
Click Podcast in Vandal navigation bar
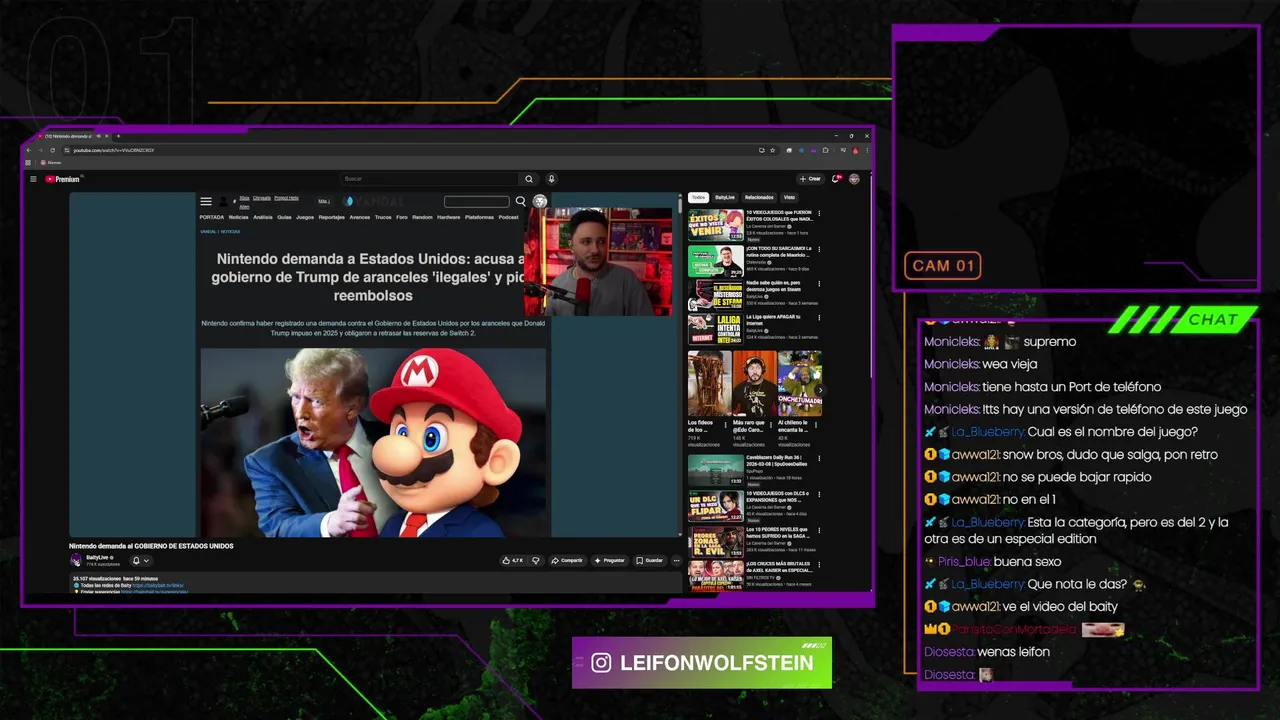point(509,217)
